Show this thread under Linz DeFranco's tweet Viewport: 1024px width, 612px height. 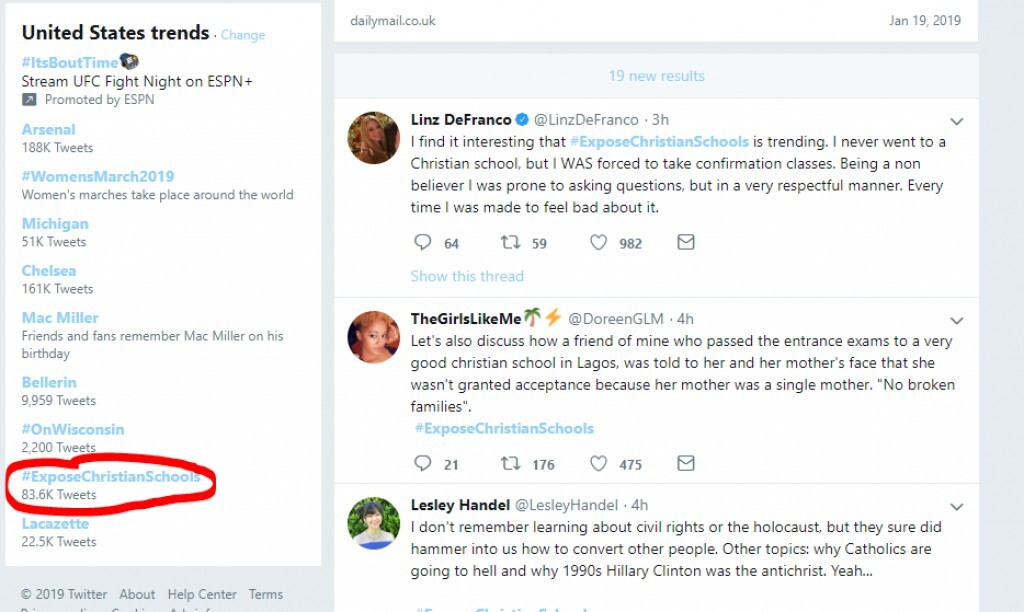(467, 276)
